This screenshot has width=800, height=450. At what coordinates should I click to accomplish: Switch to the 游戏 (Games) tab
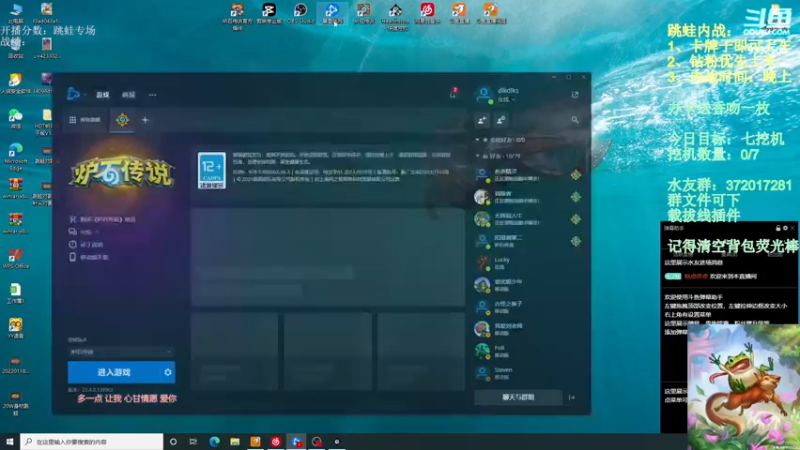(x=103, y=95)
